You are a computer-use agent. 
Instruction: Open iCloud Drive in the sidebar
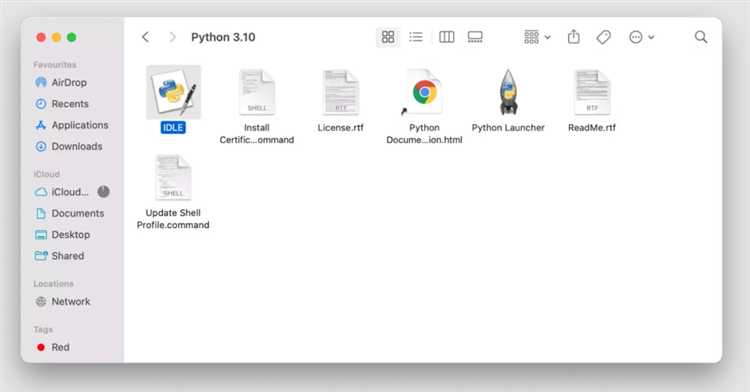62,192
